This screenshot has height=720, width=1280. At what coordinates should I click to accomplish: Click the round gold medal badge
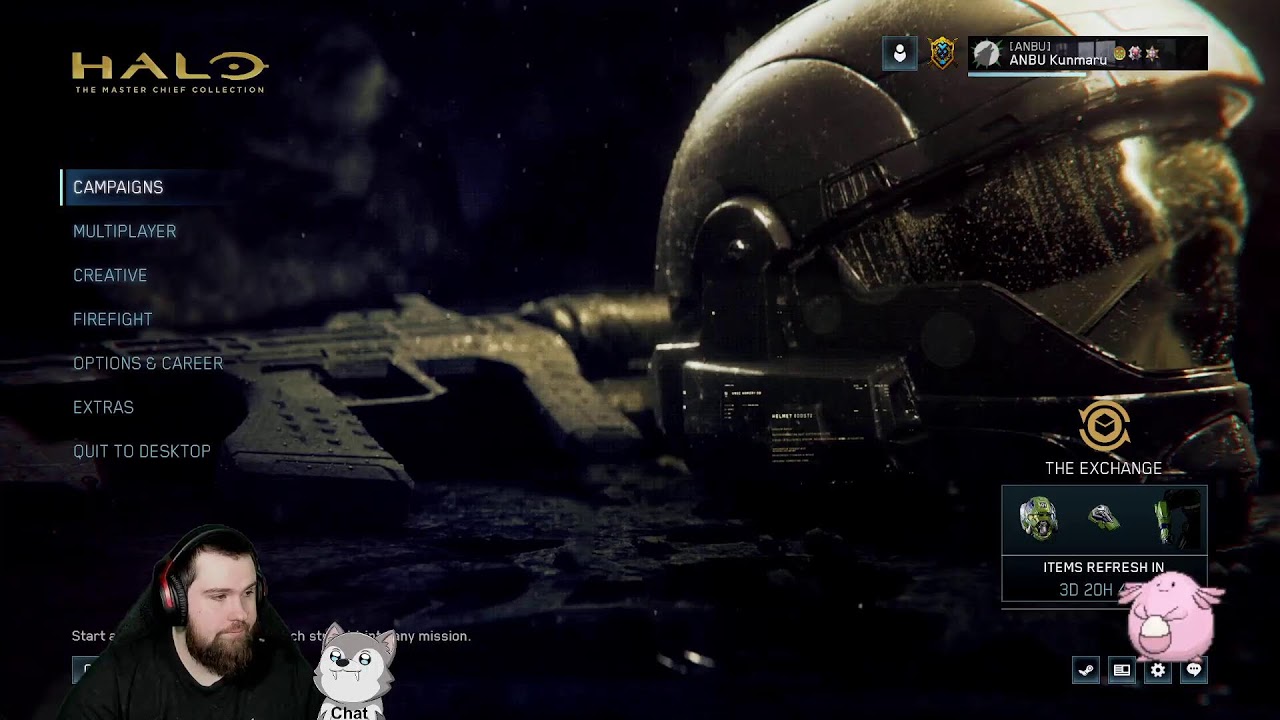point(1120,53)
